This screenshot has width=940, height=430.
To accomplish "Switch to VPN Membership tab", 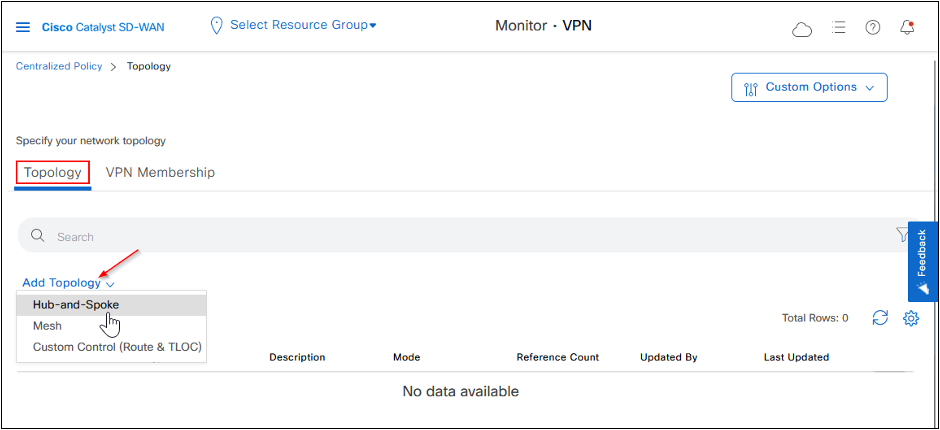I will point(160,172).
